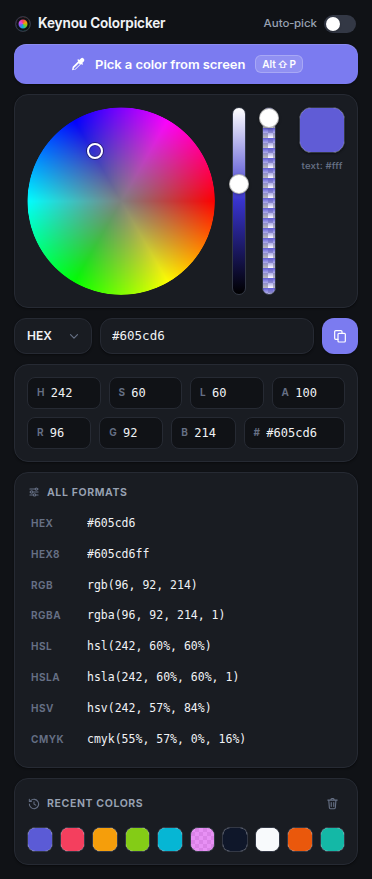Click the # hex field in the channels panel
Viewport: 372px width, 879px height.
point(294,433)
